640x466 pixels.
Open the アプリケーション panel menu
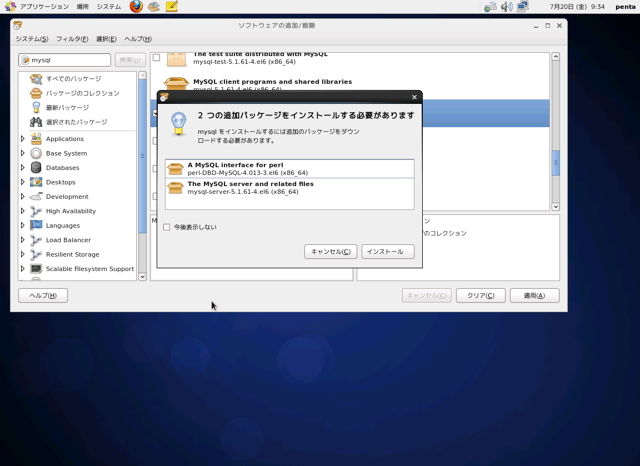pyautogui.click(x=44, y=7)
